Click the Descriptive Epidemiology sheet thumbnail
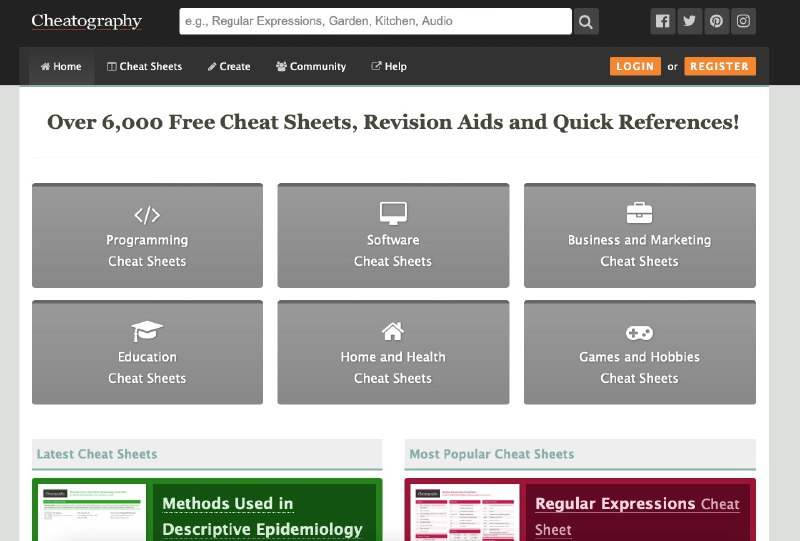The height and width of the screenshot is (541, 800). pos(92,512)
